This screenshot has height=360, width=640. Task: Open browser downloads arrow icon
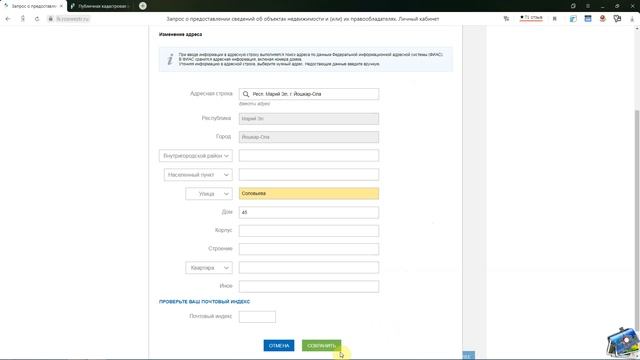631,19
